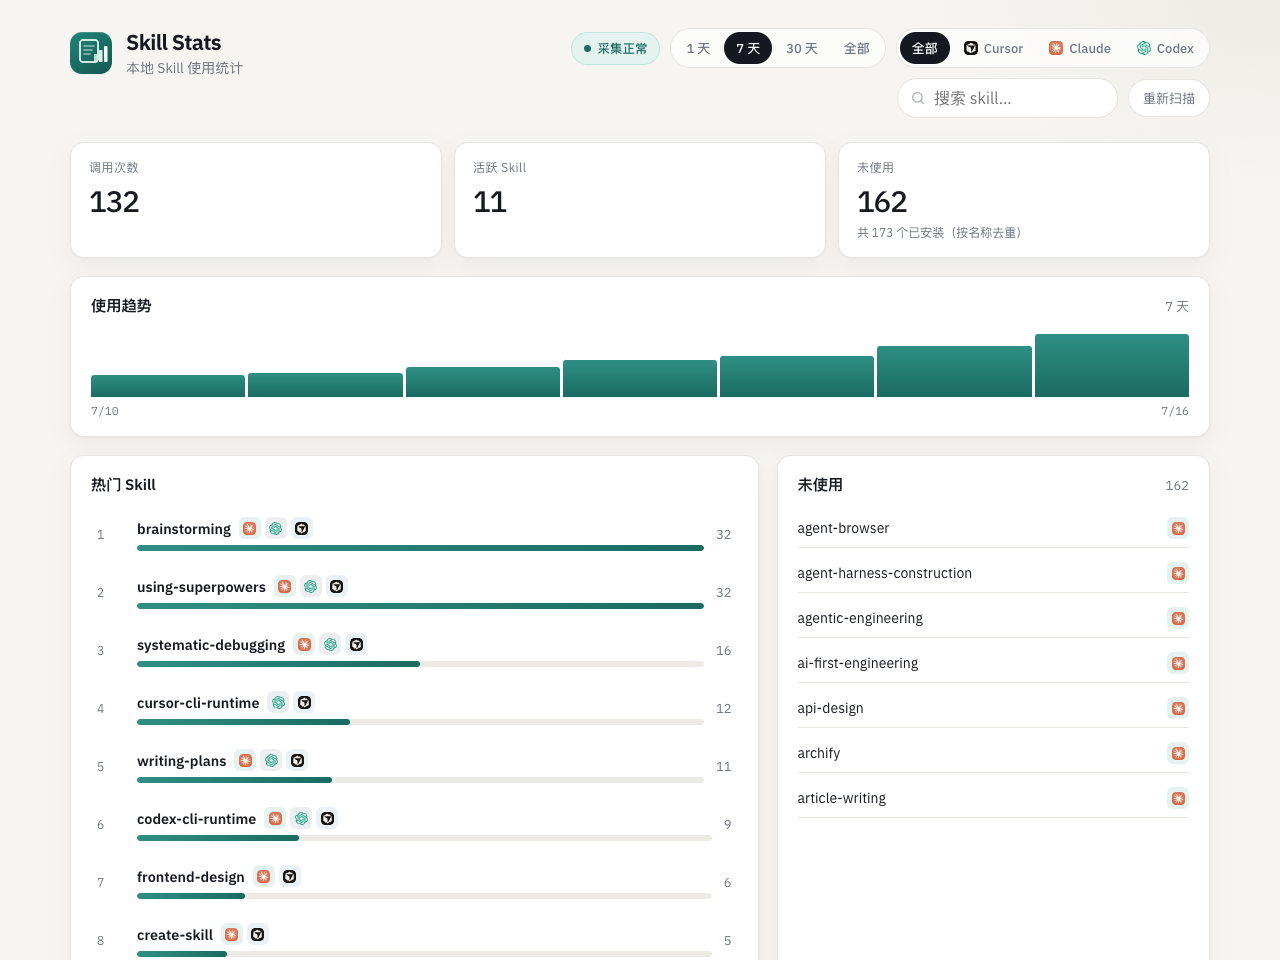Select 全部 time range next to 30 天
The width and height of the screenshot is (1280, 960).
click(857, 48)
